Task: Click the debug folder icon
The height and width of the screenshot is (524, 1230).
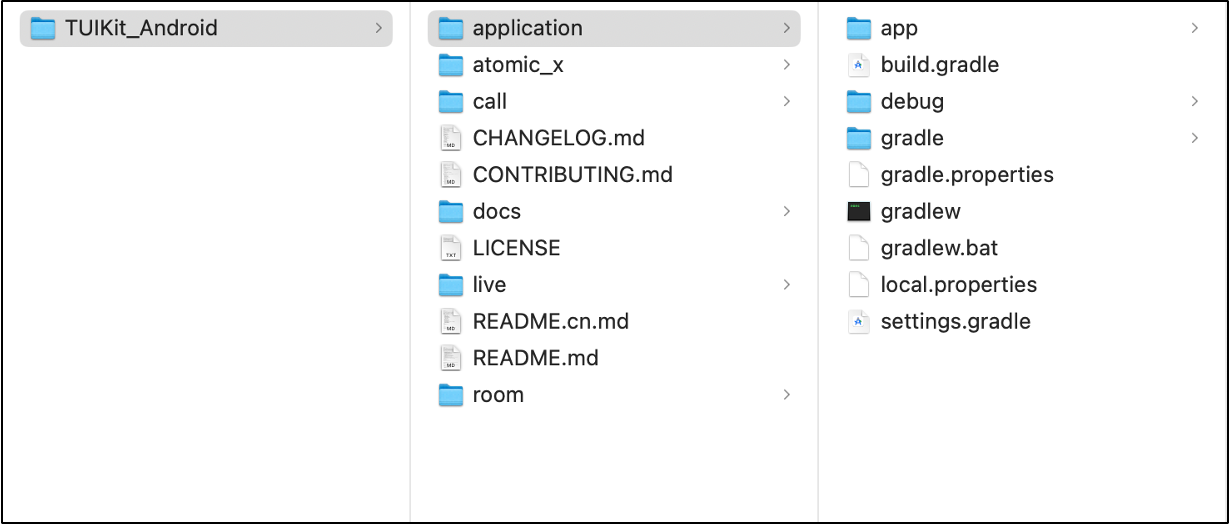Action: click(x=859, y=101)
